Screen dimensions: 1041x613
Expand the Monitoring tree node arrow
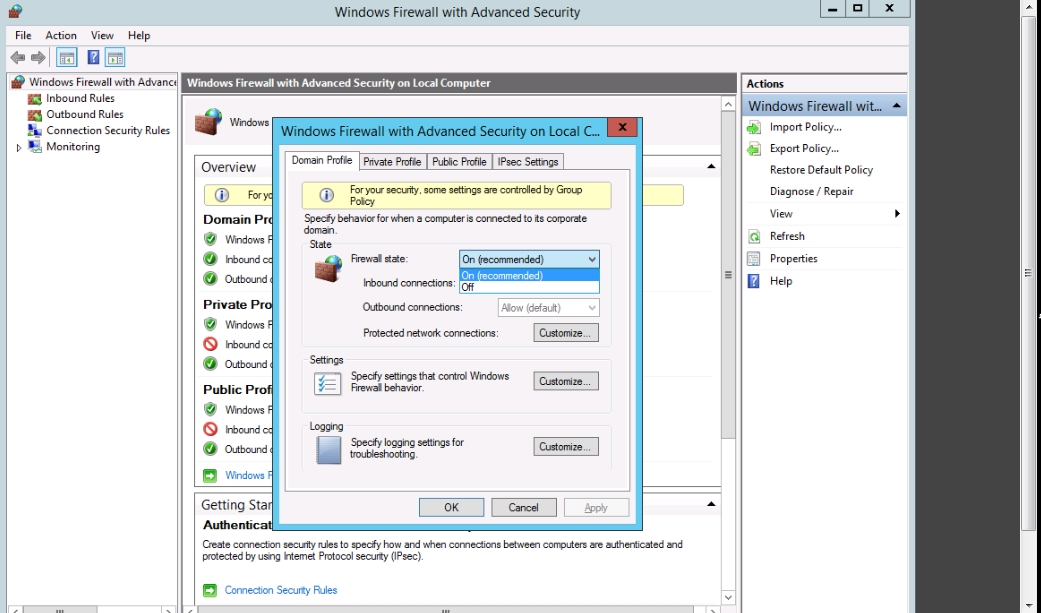point(19,147)
